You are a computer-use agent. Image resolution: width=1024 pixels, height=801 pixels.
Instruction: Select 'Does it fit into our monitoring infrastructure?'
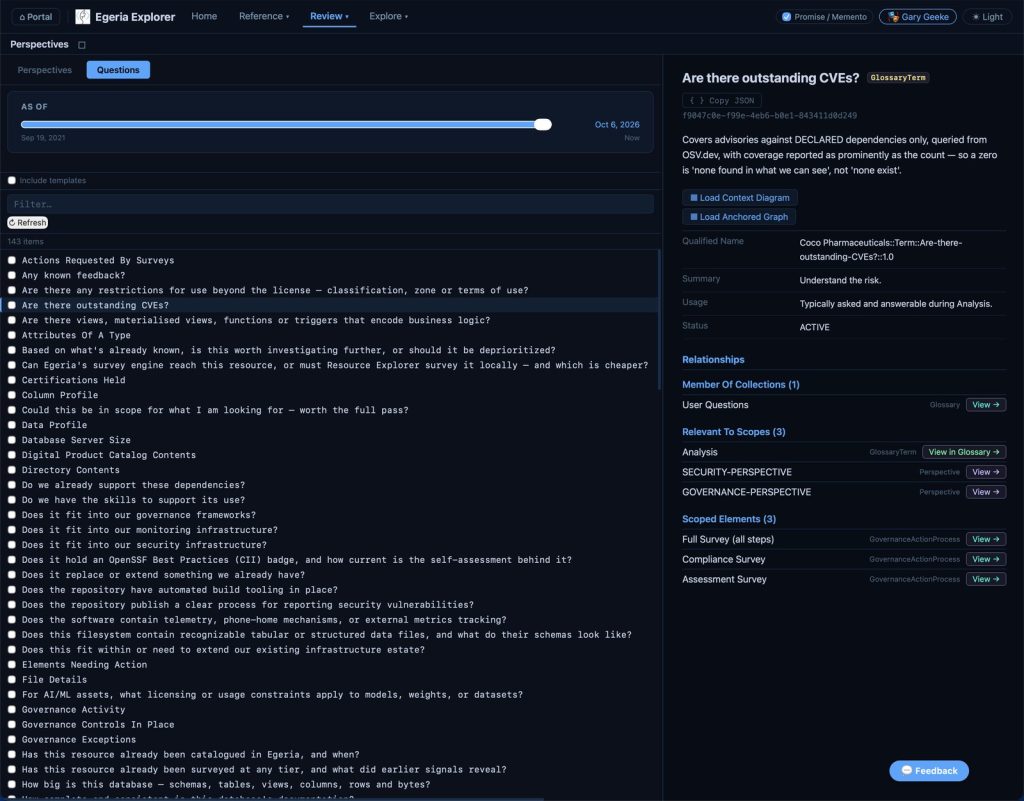pos(330,530)
